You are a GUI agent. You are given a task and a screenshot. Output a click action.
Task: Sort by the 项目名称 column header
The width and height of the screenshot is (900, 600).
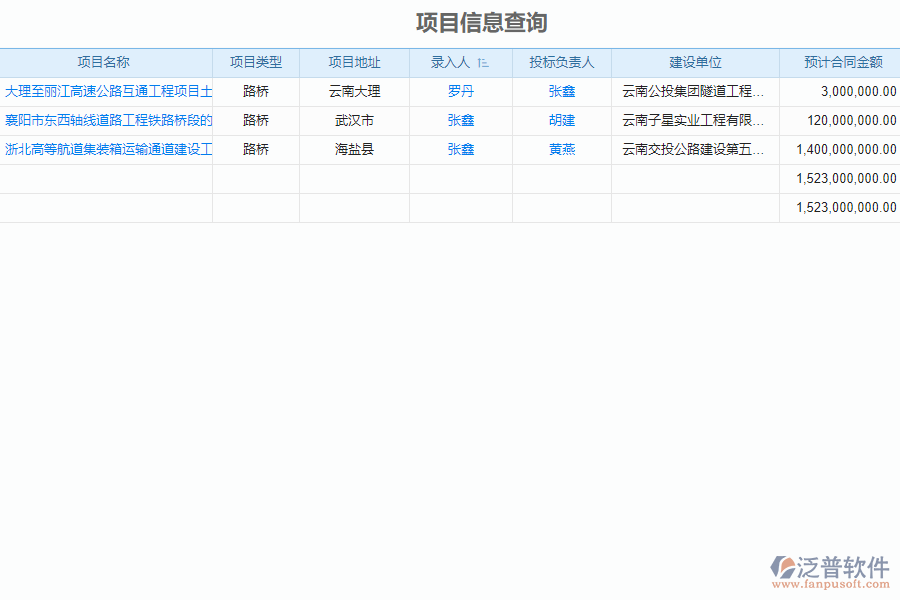pos(104,62)
